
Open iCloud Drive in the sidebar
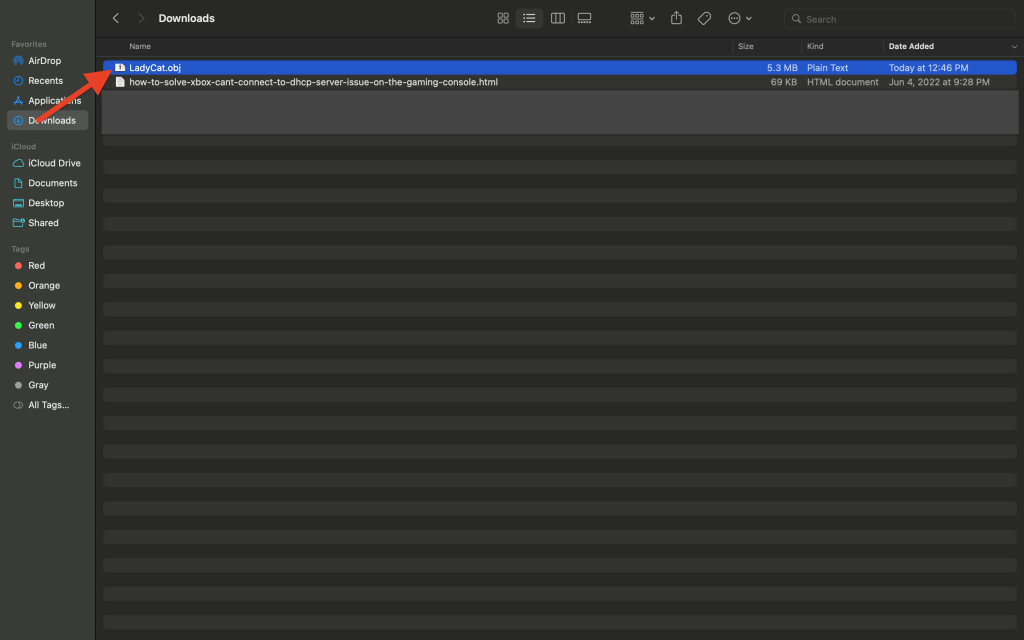[54, 163]
